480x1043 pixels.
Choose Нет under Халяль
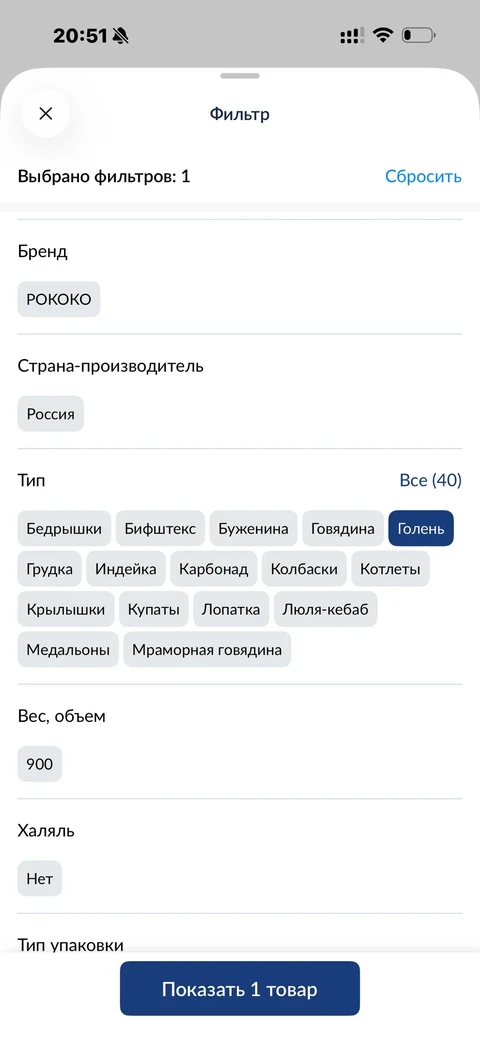(39, 879)
